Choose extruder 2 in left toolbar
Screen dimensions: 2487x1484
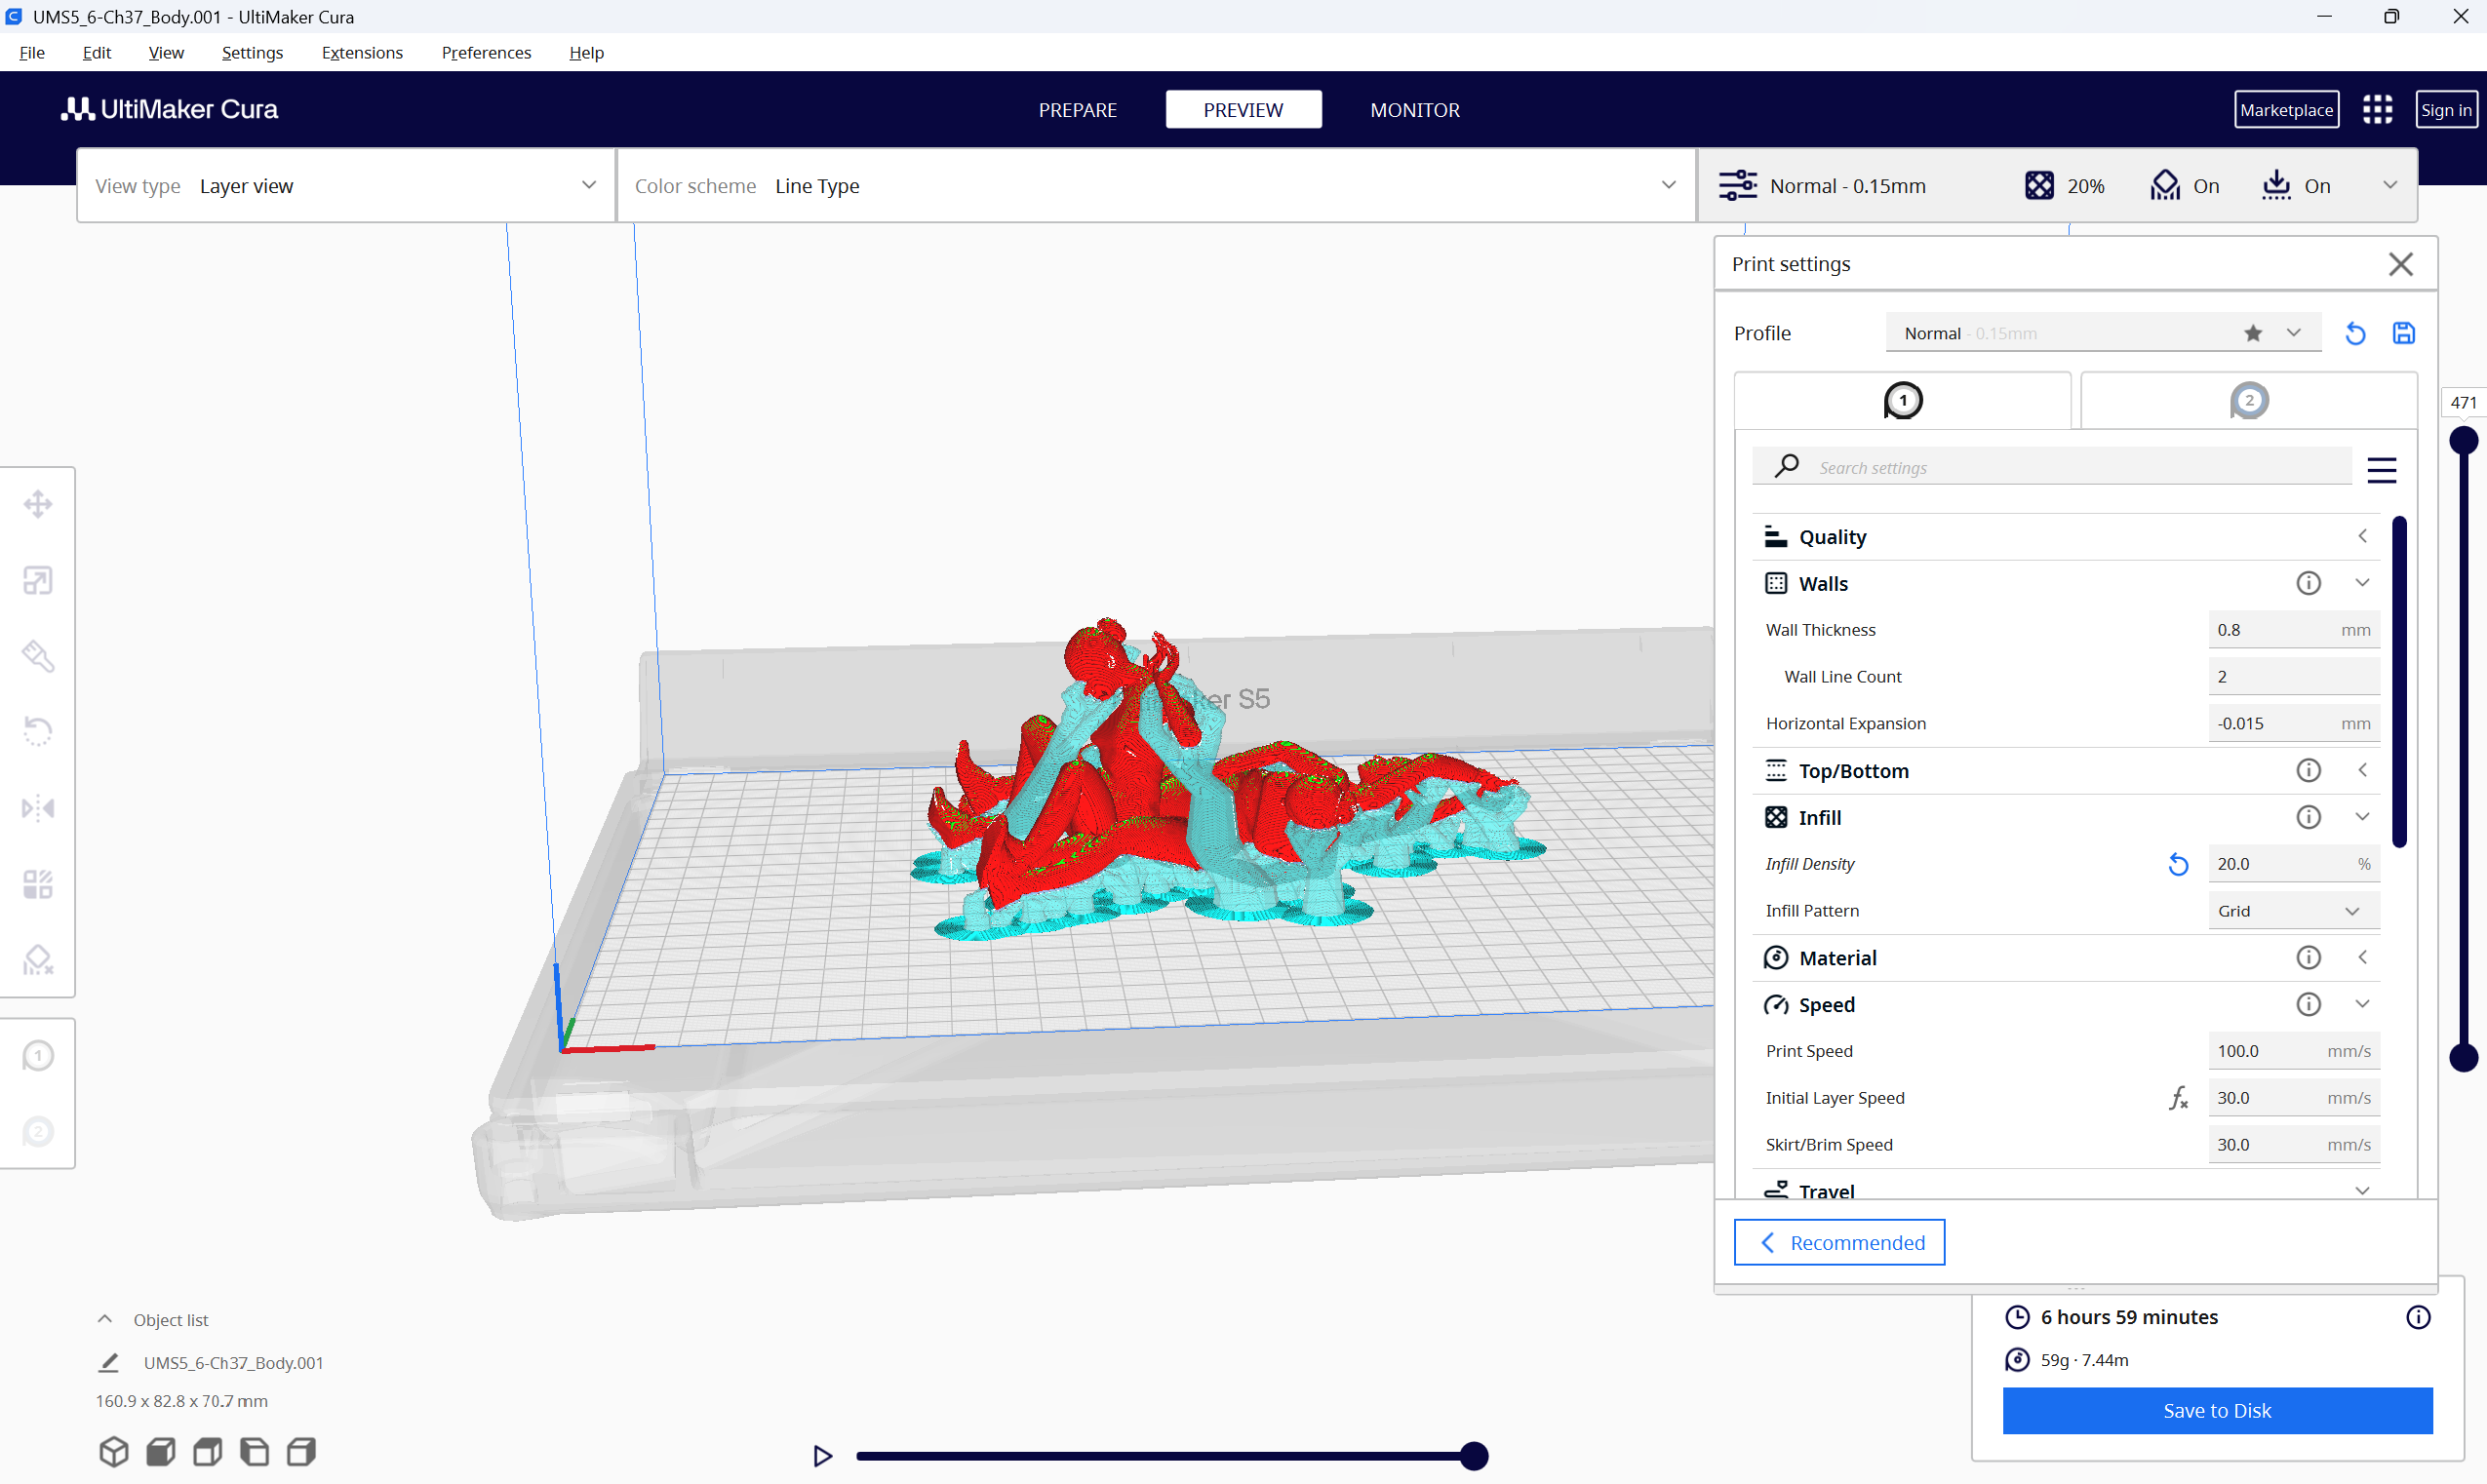(x=38, y=1132)
